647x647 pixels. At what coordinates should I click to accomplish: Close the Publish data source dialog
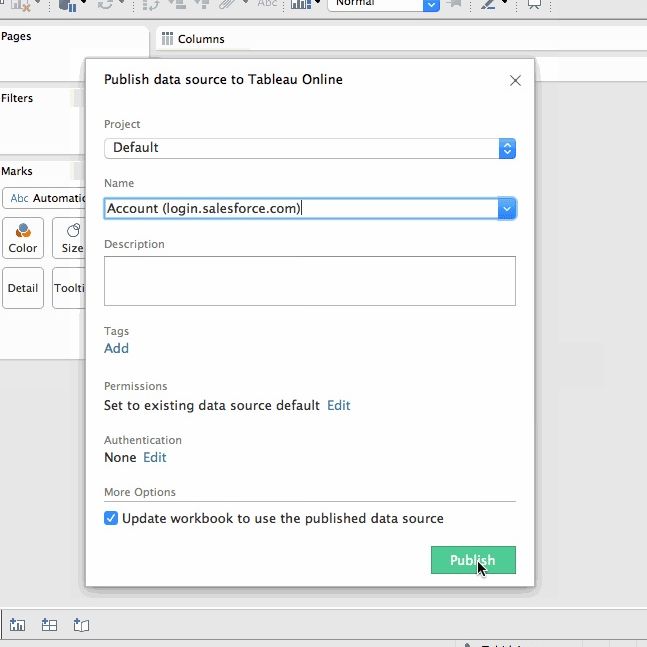(515, 80)
